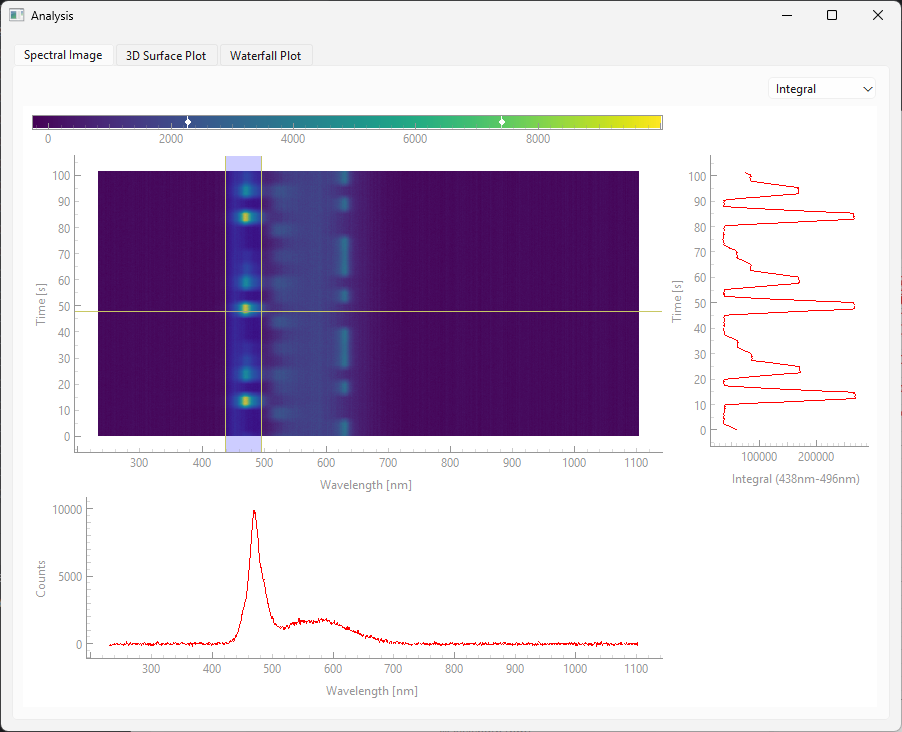
Task: Click the Integral (438nm-496nm) axis label
Action: [795, 479]
